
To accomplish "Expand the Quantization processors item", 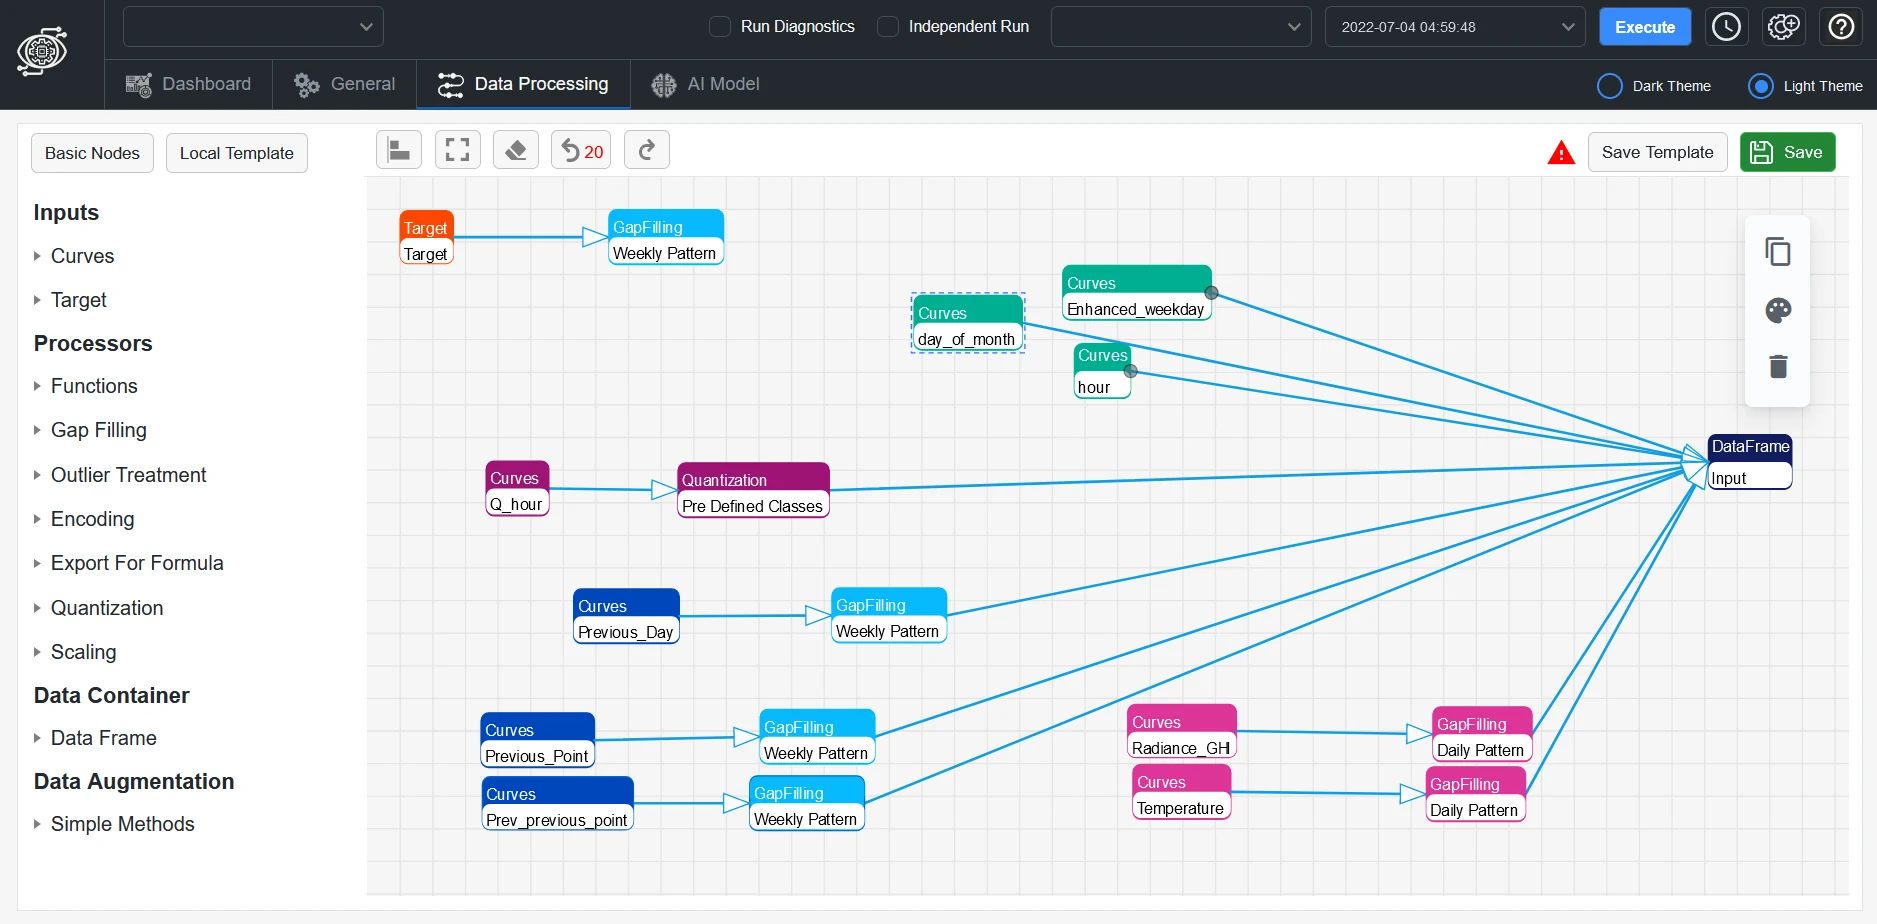I will [x=98, y=608].
